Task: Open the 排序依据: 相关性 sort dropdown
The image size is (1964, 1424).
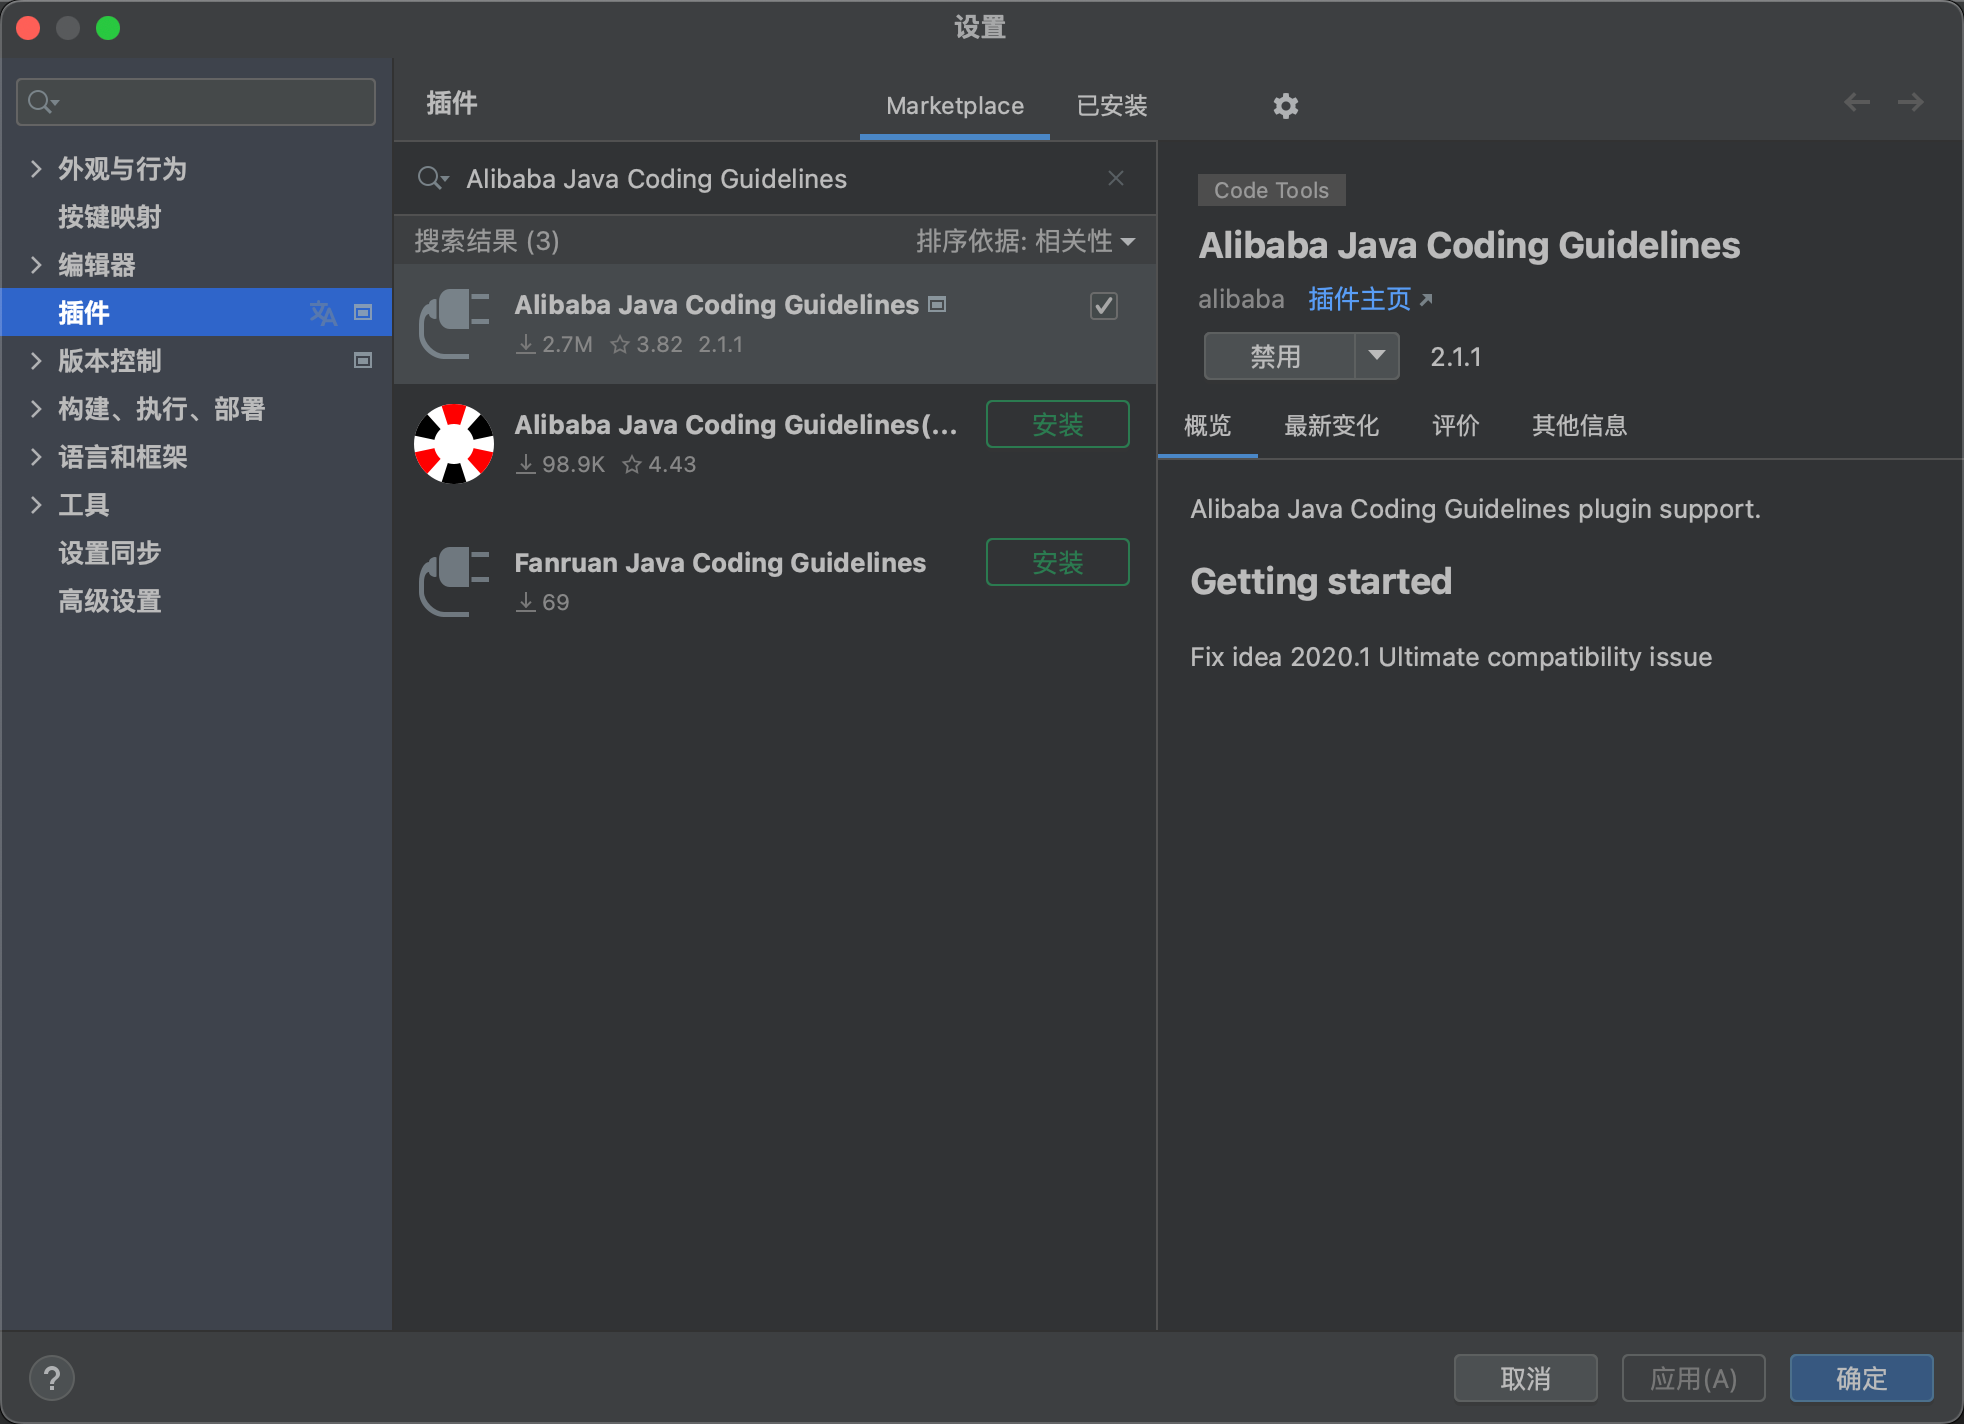Action: point(1025,241)
